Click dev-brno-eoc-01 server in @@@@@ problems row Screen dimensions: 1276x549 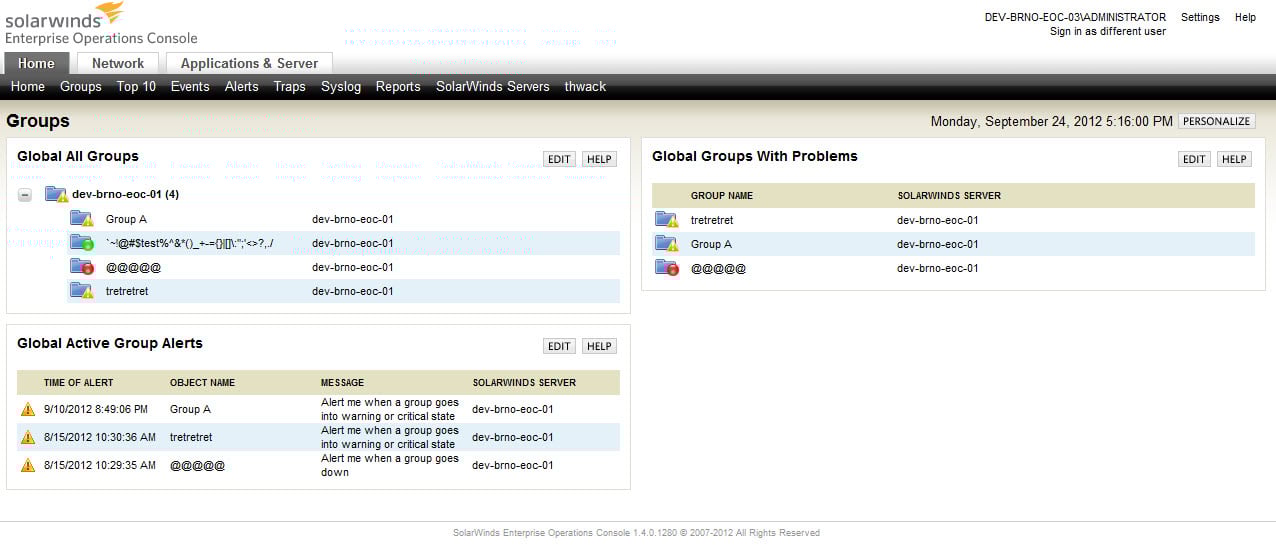pos(938,268)
